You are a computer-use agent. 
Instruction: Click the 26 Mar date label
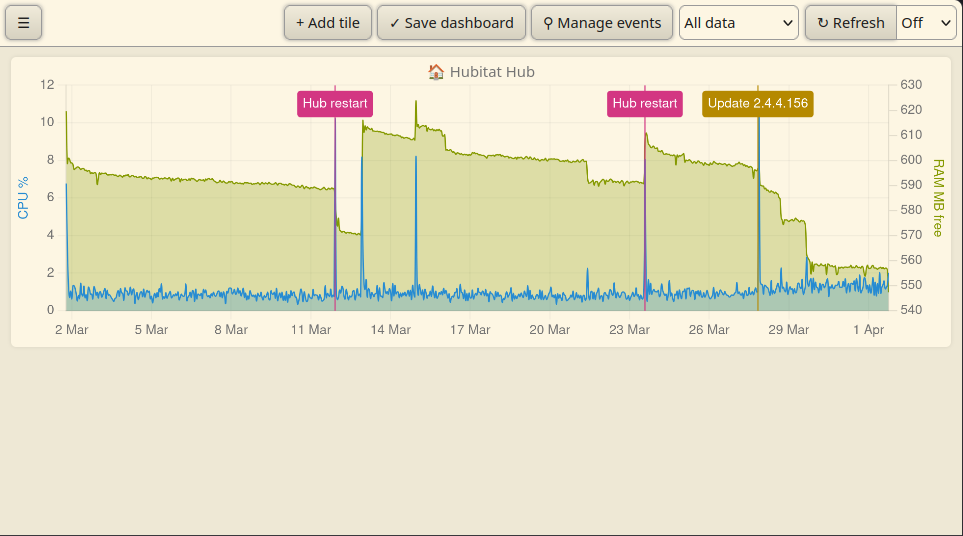tap(709, 330)
